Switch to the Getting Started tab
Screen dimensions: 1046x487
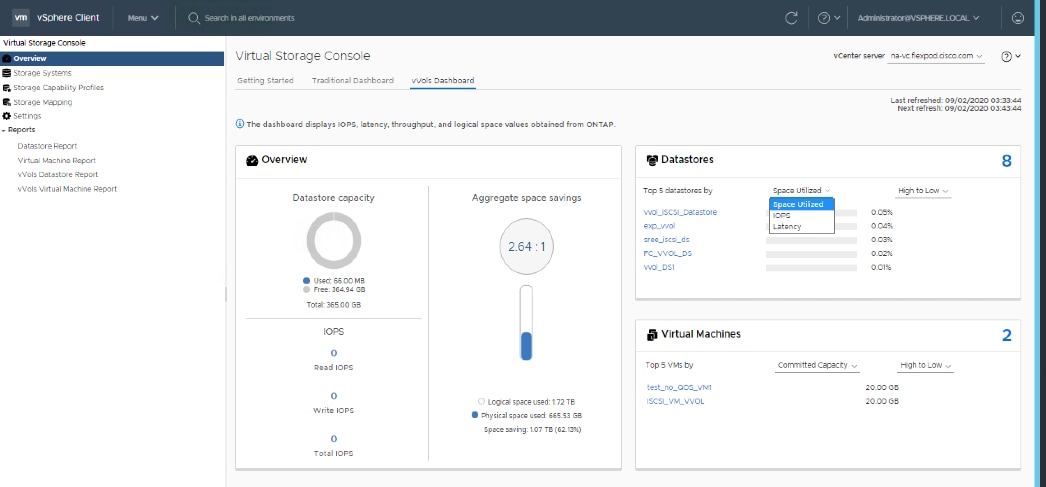point(266,81)
